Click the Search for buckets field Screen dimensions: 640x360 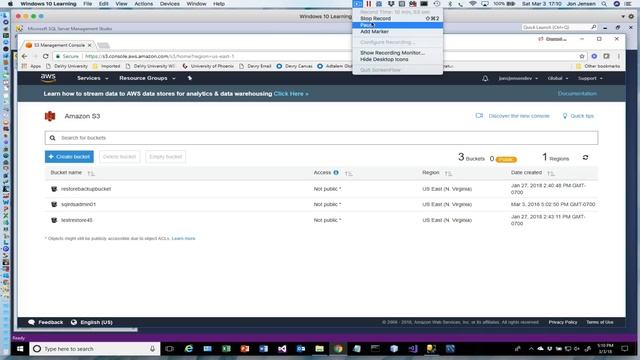pos(321,138)
